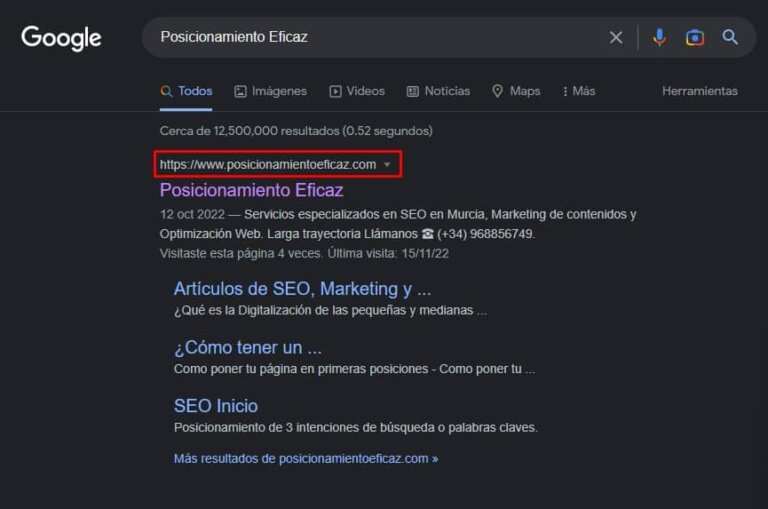Switch to the Imágenes tab

[270, 91]
